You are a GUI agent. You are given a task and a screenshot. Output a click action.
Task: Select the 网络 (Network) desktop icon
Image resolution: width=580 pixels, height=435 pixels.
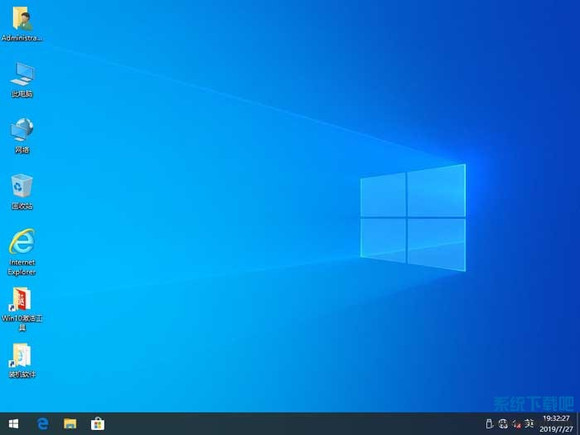tap(22, 136)
